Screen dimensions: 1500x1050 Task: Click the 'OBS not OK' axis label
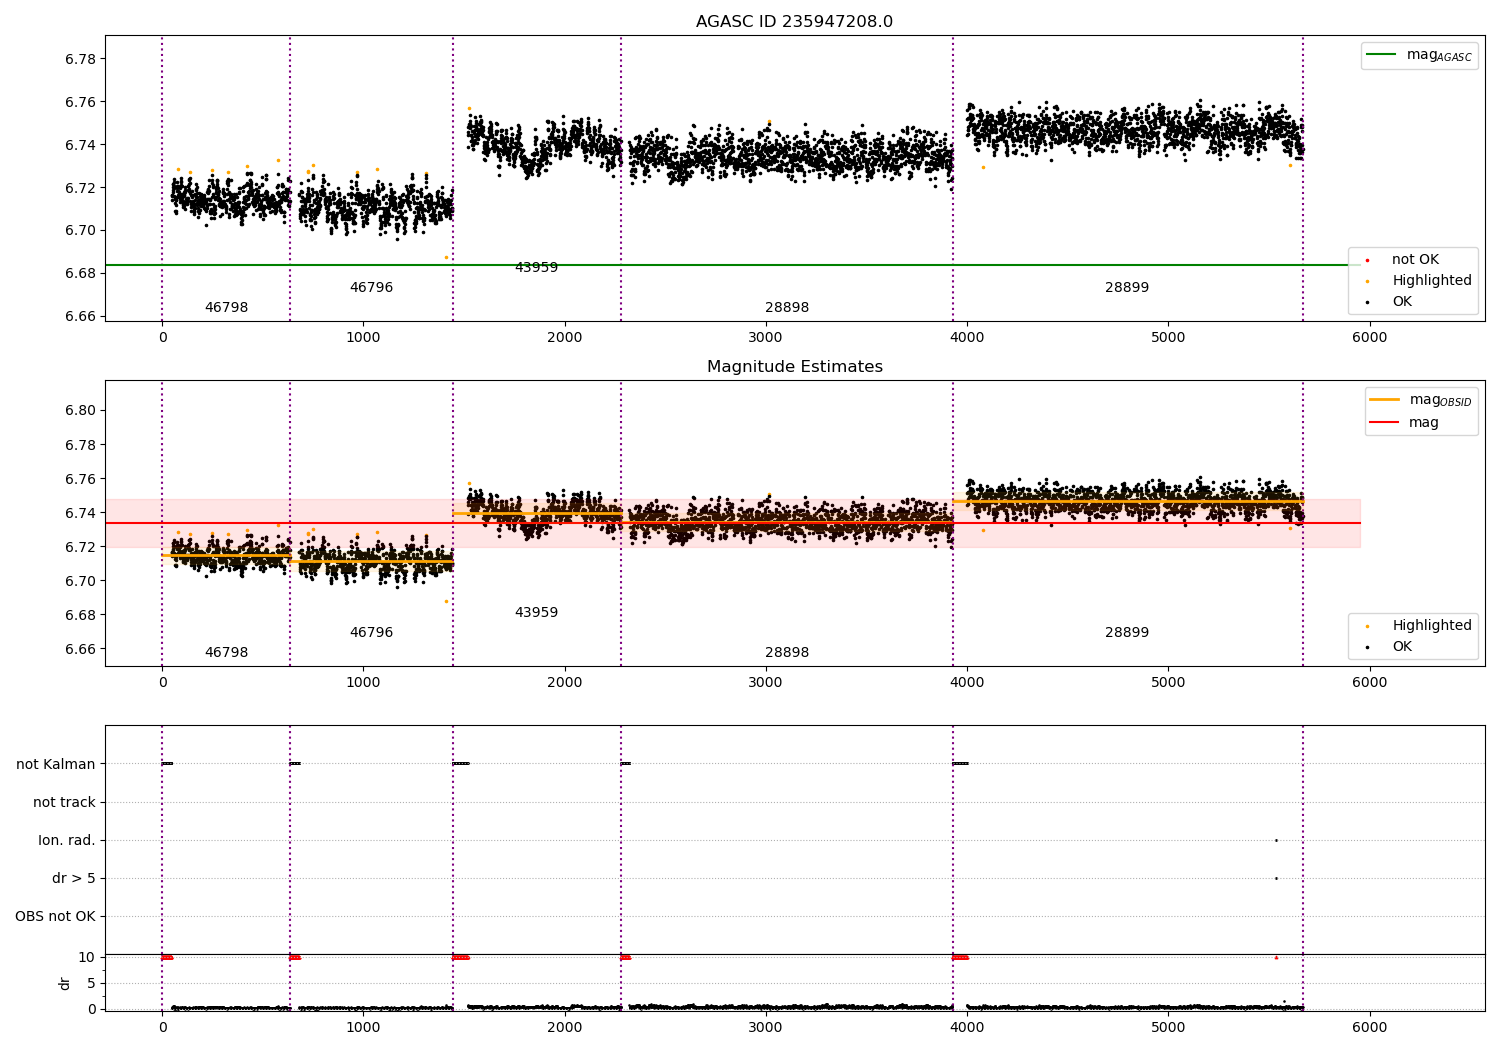(55, 916)
